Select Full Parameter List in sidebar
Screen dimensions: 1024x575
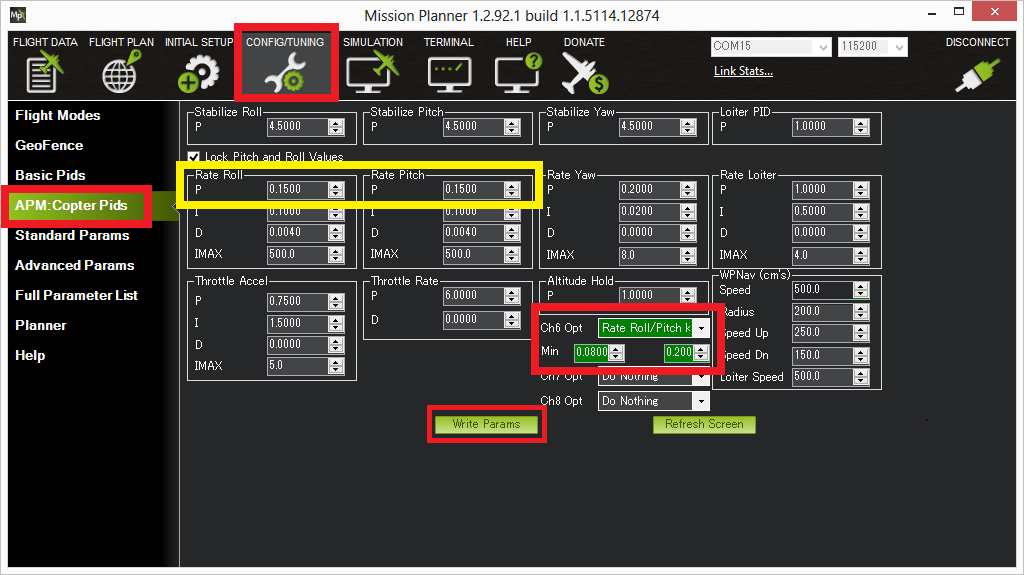tap(76, 295)
